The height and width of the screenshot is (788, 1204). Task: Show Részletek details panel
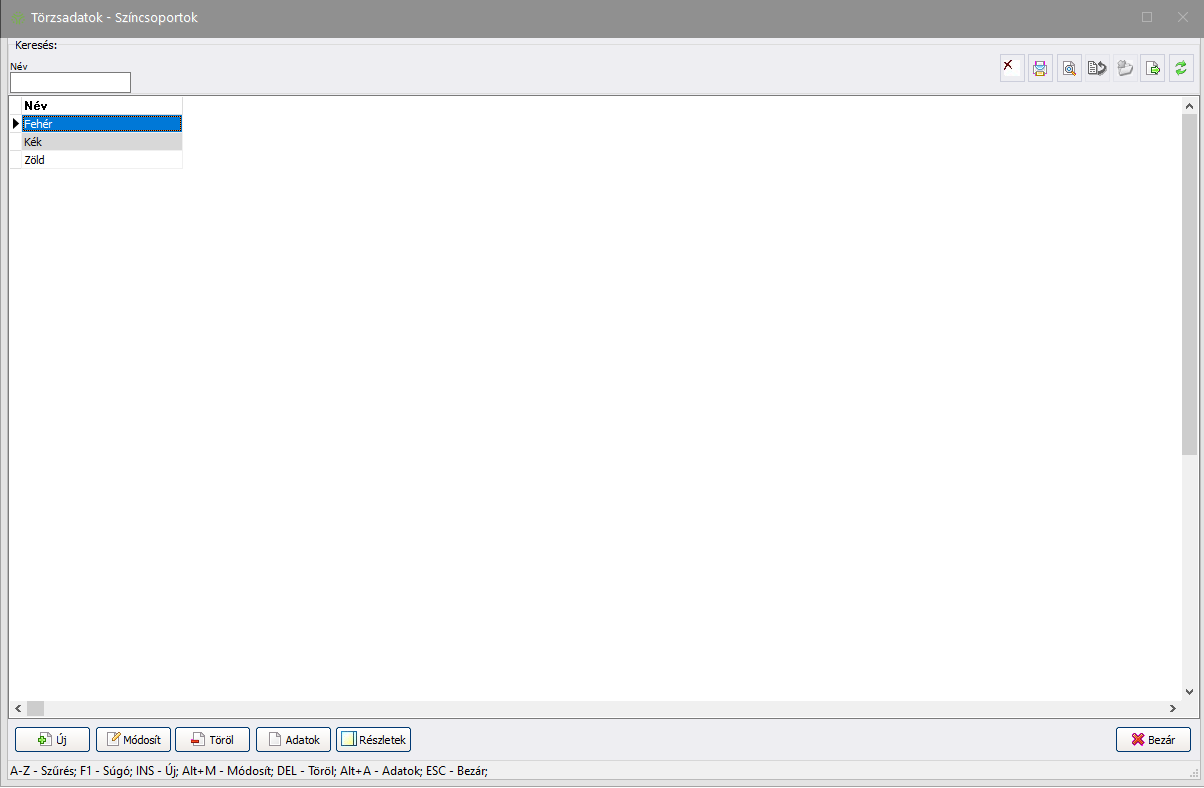click(x=373, y=740)
